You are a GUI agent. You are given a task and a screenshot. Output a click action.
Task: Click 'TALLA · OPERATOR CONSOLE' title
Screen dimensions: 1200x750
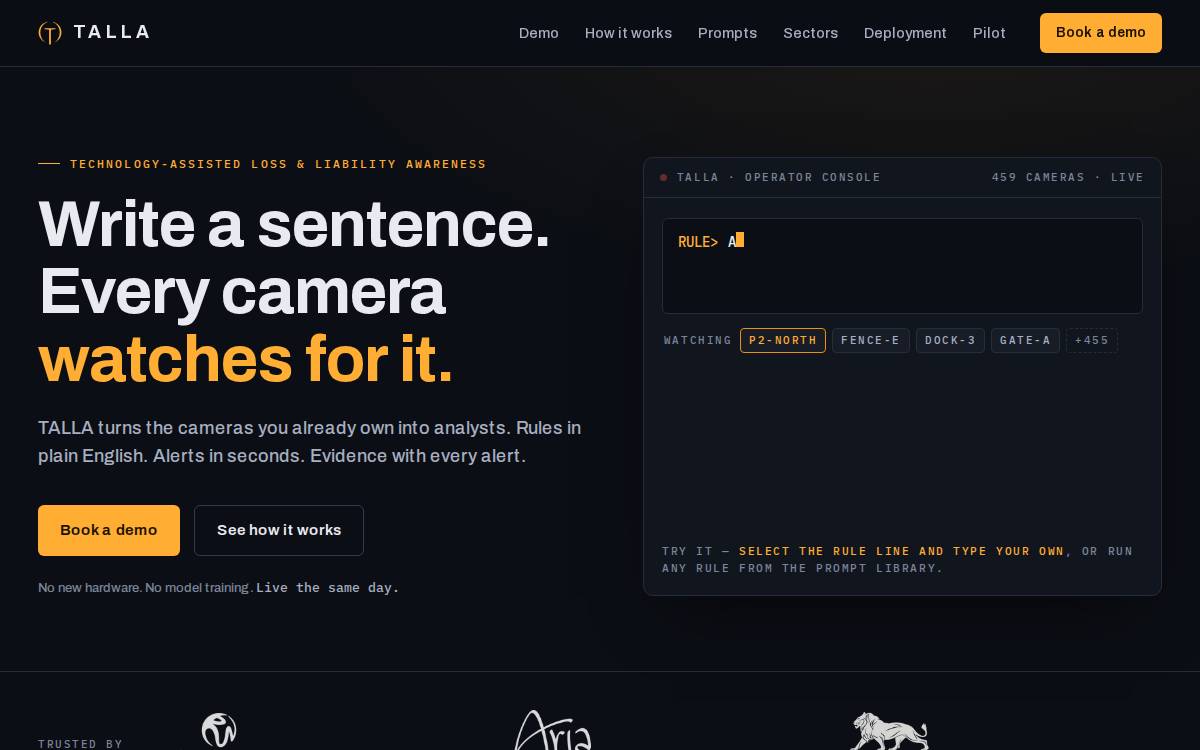coord(779,177)
